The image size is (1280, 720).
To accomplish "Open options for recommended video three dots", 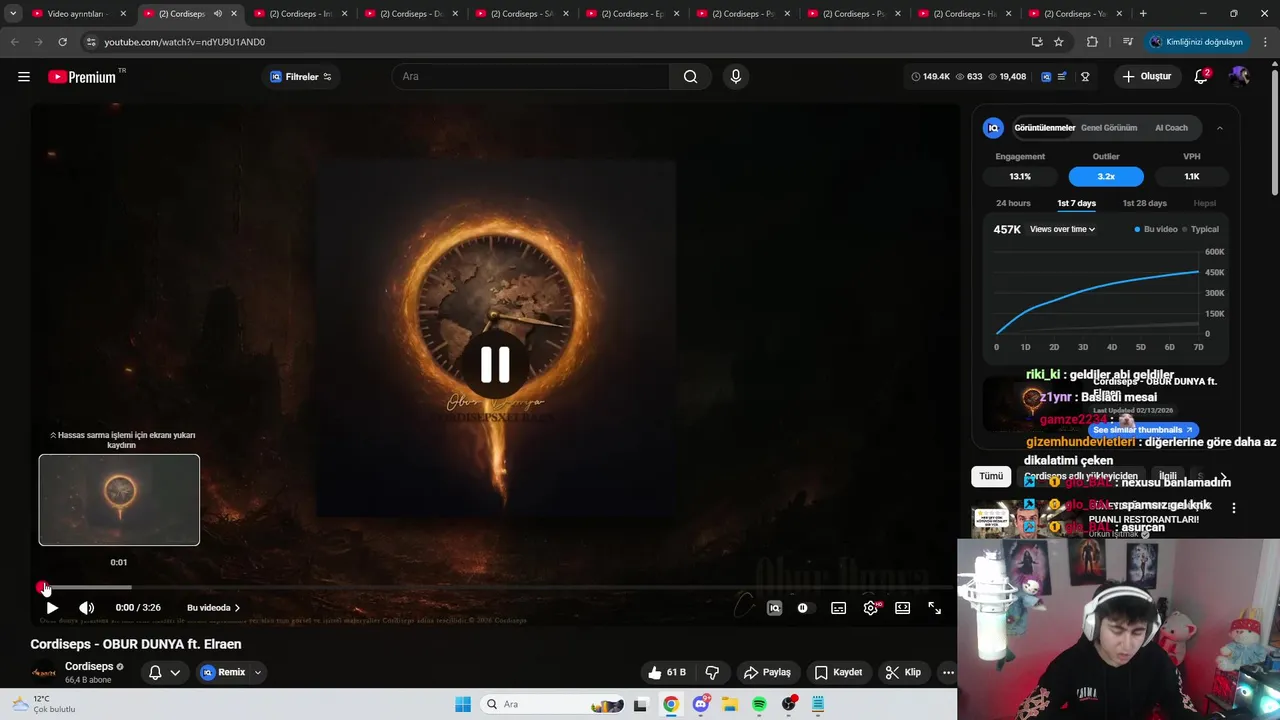I will pyautogui.click(x=1234, y=508).
